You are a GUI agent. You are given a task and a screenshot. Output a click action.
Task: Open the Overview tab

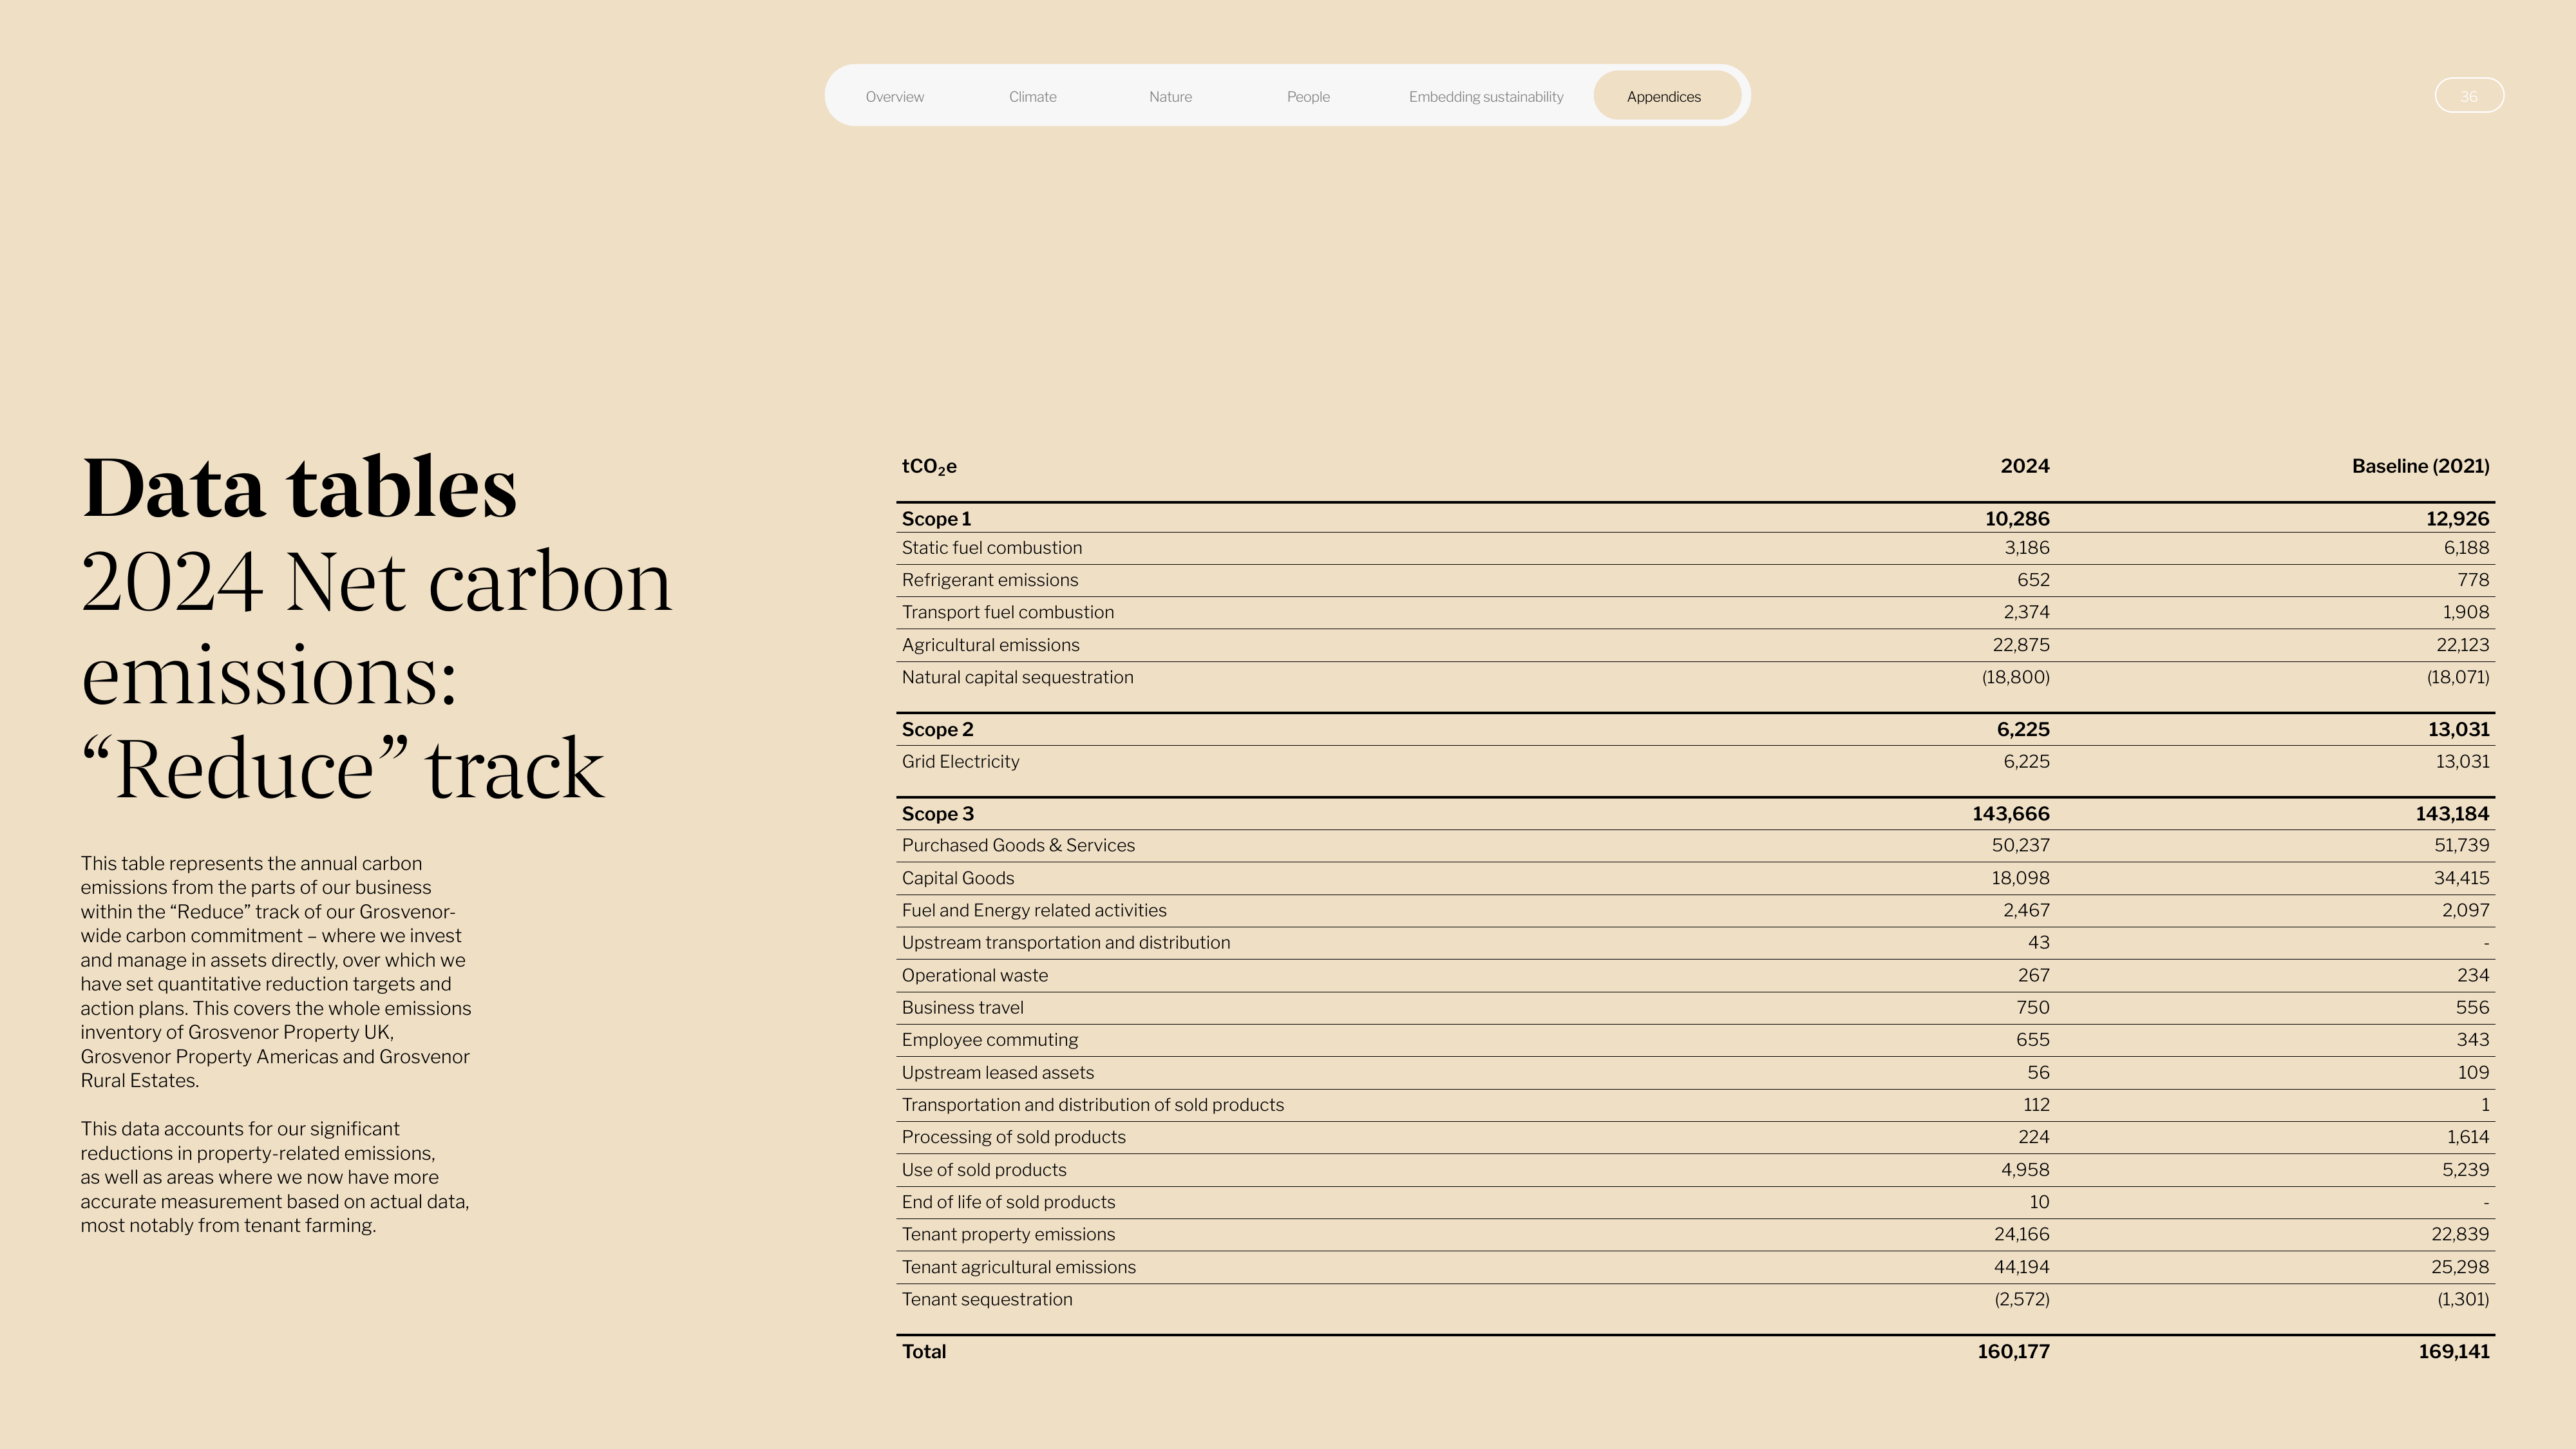pos(894,97)
